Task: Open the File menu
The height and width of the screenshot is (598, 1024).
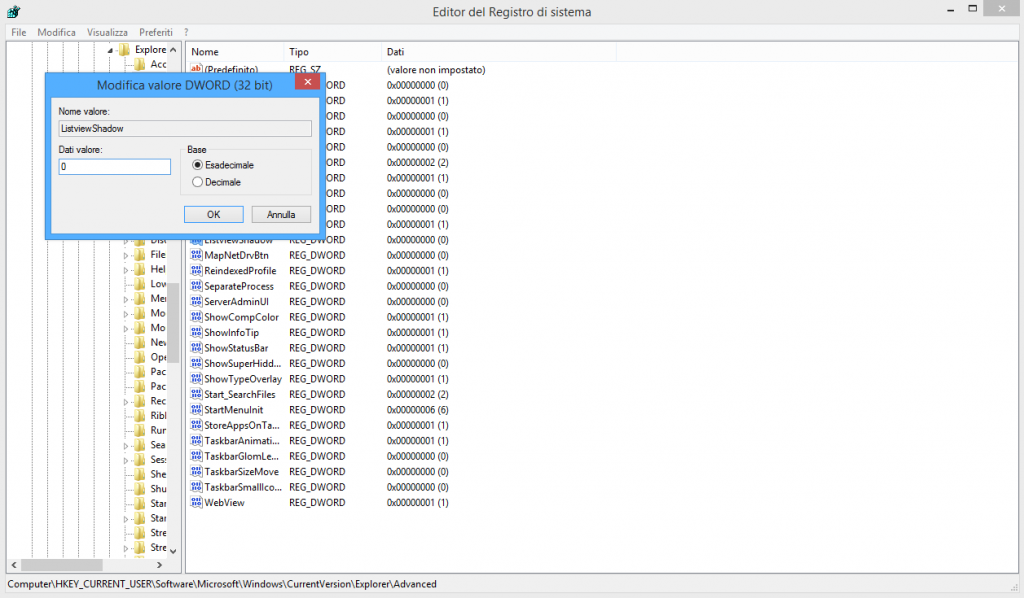Action: [19, 32]
